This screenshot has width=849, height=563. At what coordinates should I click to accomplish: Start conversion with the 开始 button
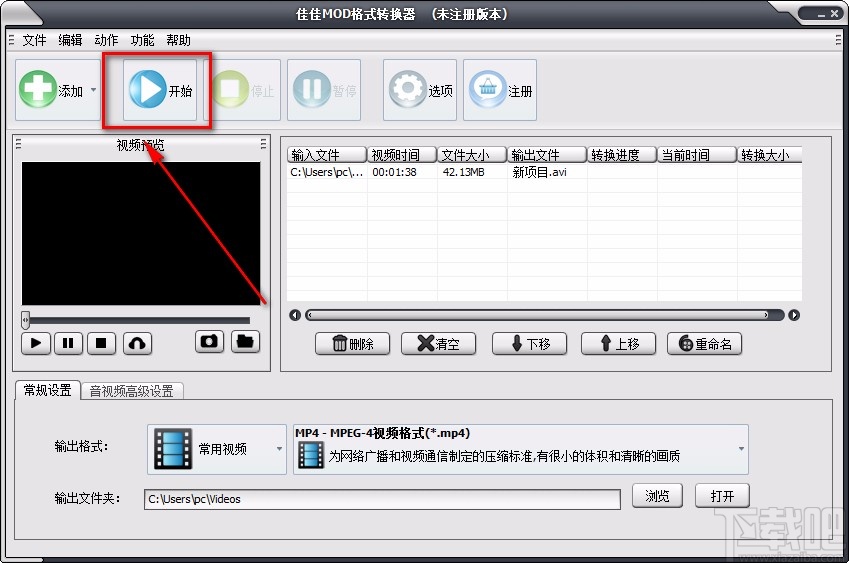[x=160, y=90]
